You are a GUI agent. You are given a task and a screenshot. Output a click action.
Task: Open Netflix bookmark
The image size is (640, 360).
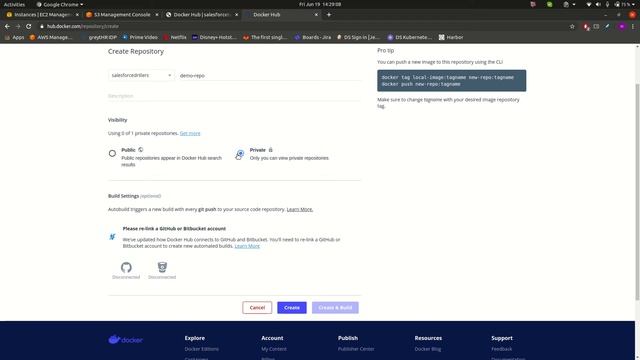pos(175,37)
